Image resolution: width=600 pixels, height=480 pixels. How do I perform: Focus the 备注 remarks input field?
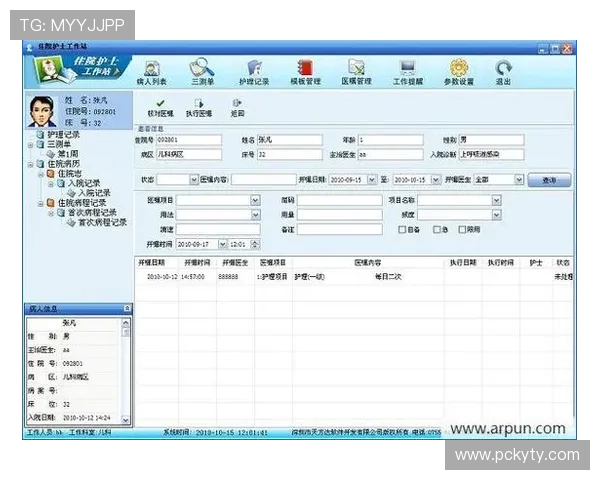pyautogui.click(x=340, y=229)
